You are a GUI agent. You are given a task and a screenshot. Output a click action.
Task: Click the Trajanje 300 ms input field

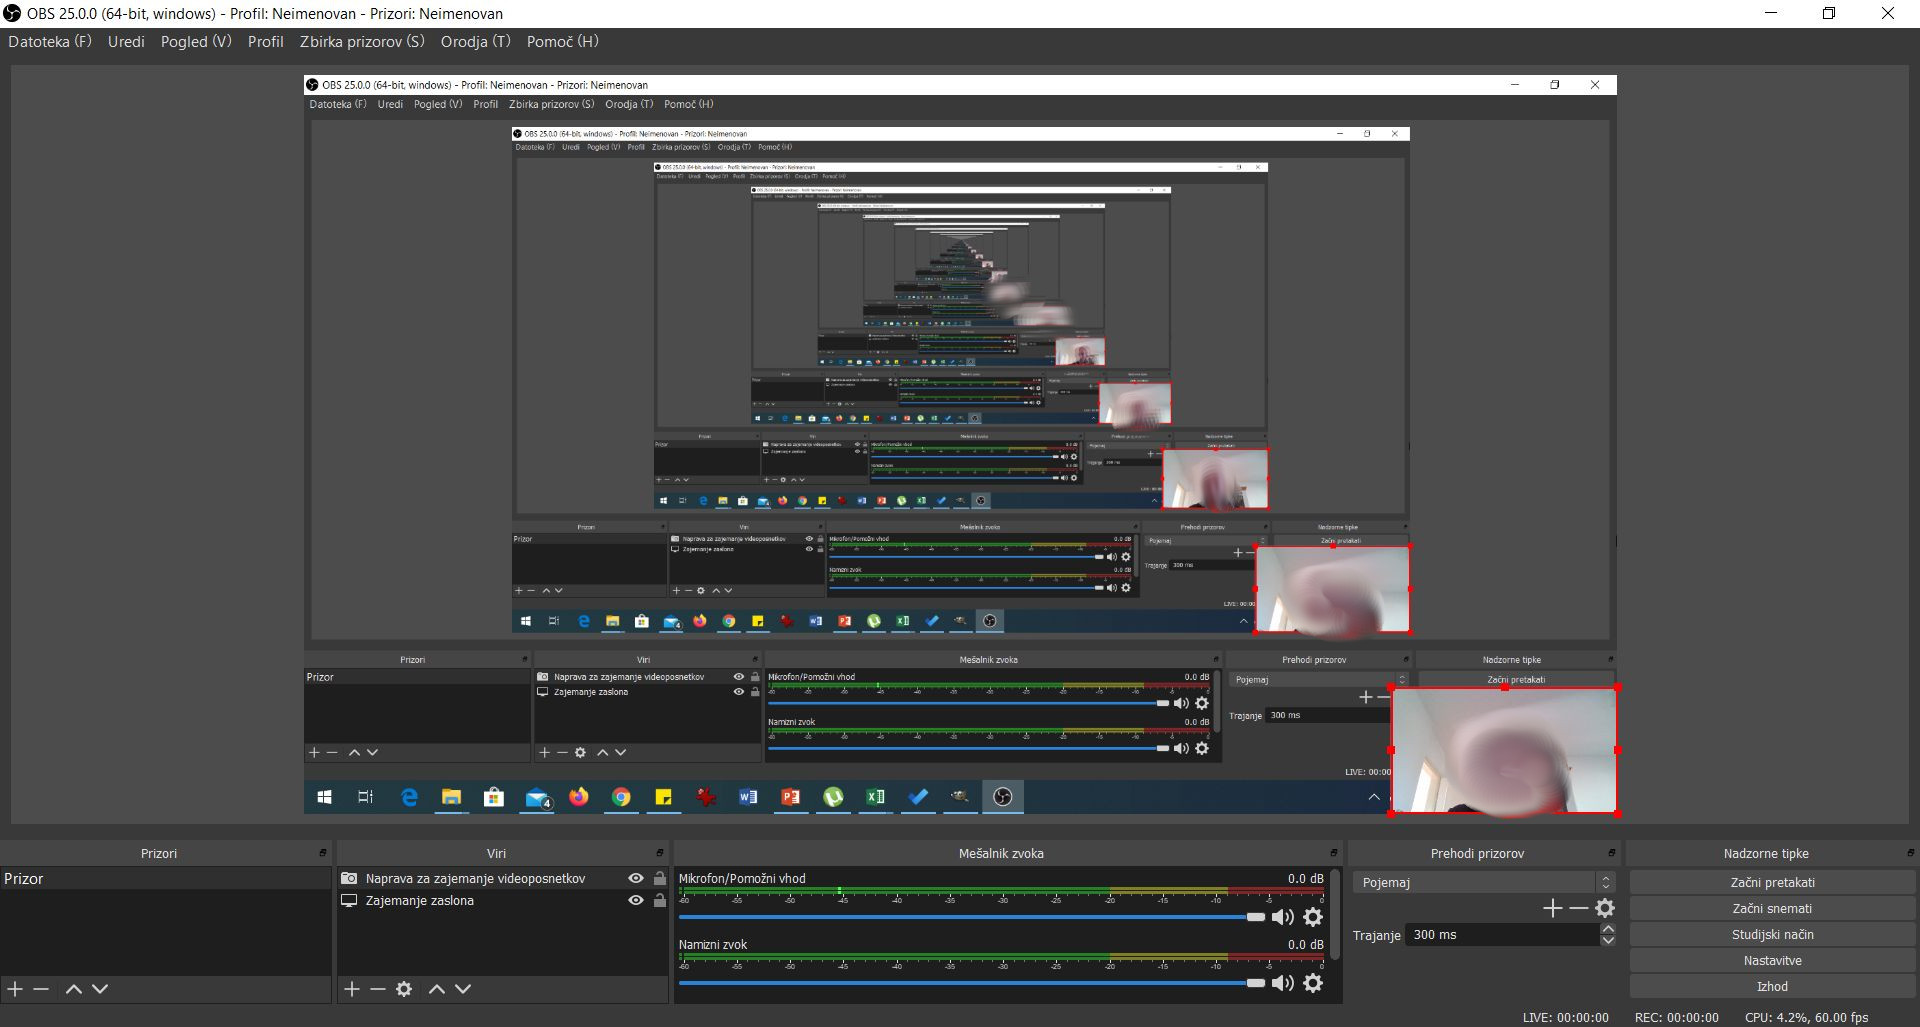point(1503,935)
